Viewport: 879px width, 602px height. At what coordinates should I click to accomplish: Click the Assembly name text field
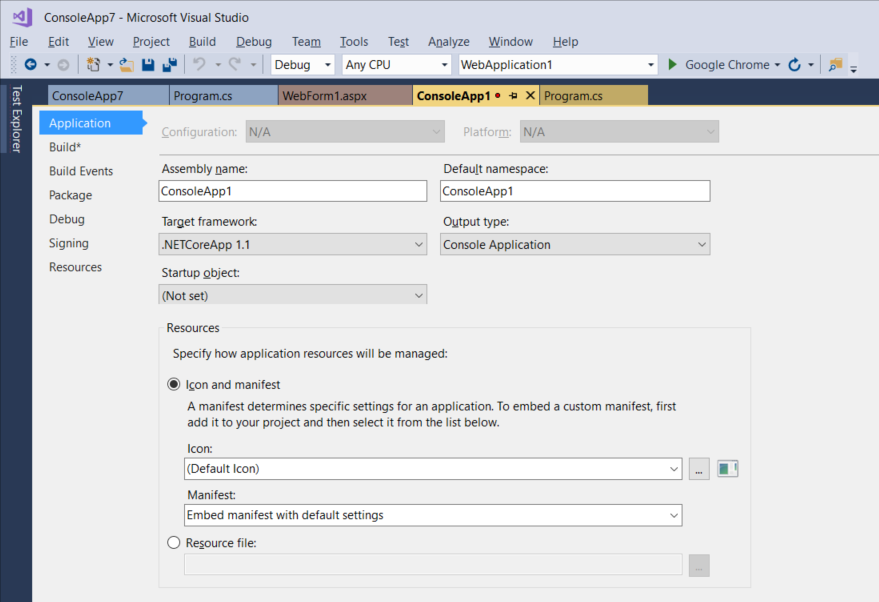[293, 191]
